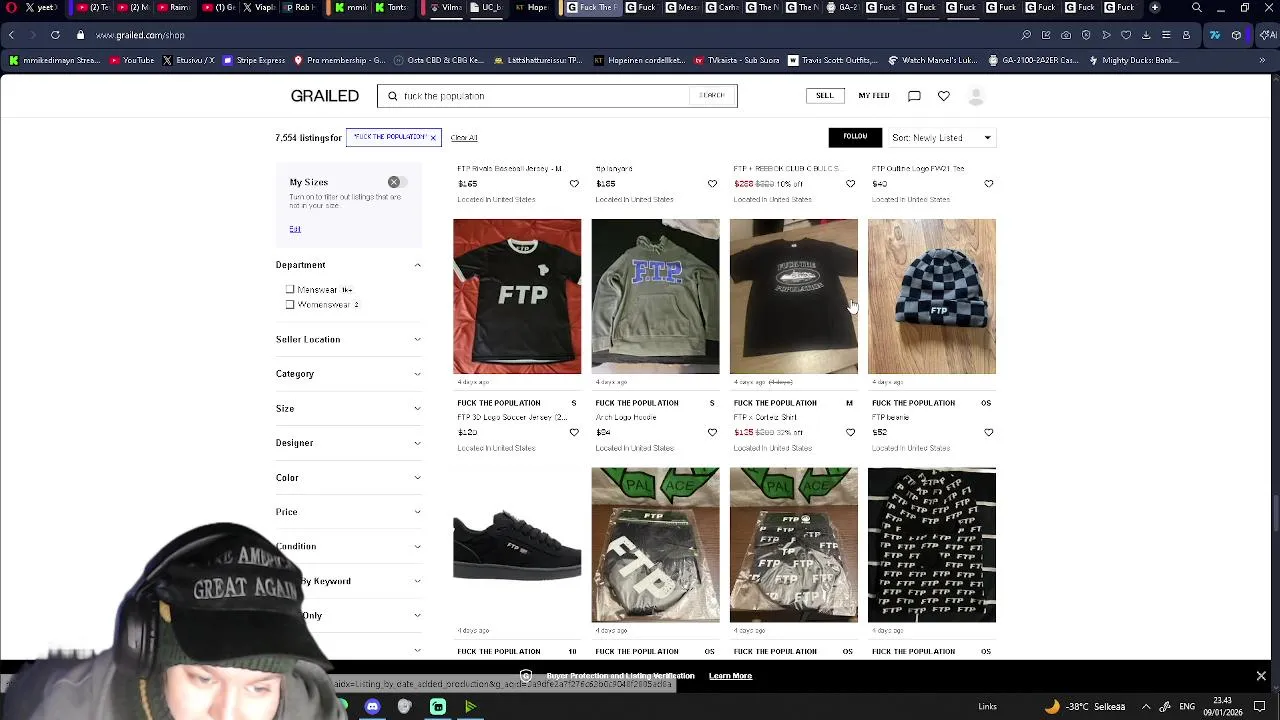This screenshot has height=720, width=1280.
Task: Expand the Color filter
Action: click(x=348, y=477)
